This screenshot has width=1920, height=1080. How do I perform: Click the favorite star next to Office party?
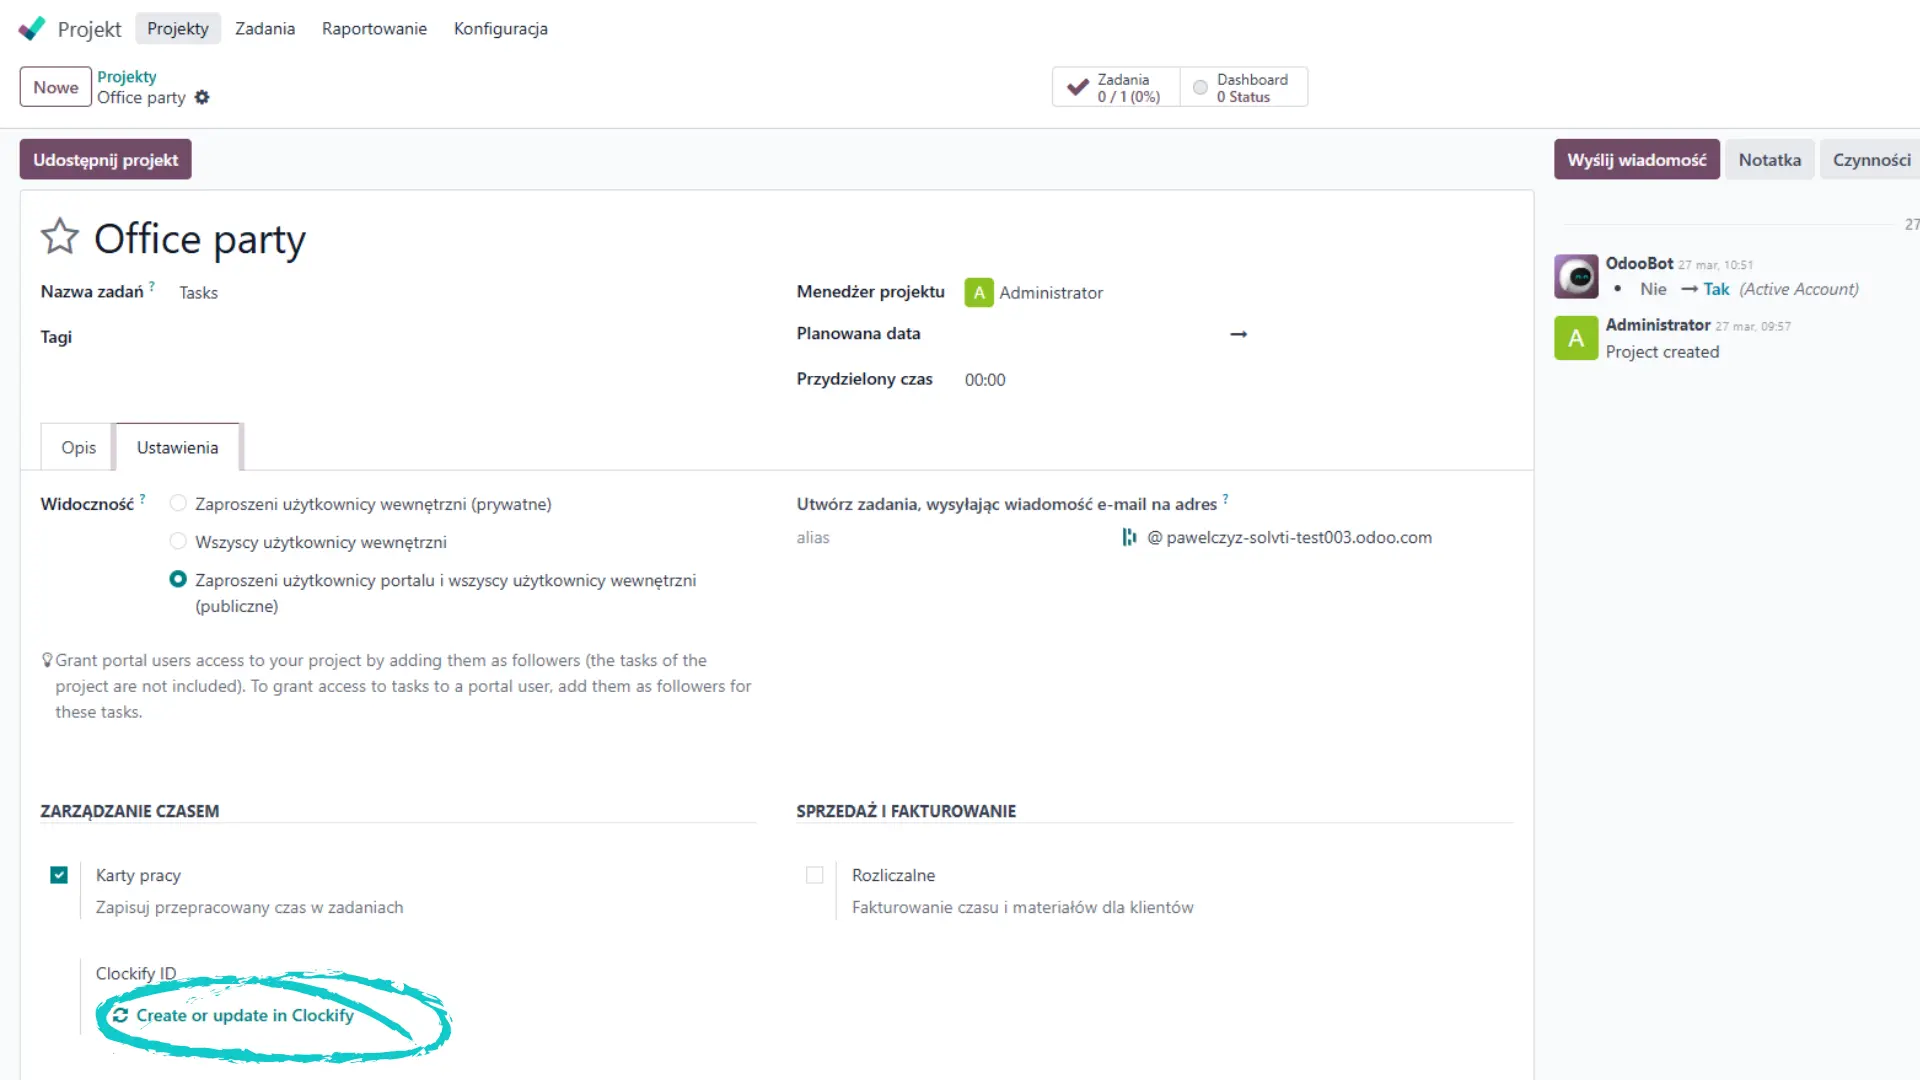click(59, 237)
